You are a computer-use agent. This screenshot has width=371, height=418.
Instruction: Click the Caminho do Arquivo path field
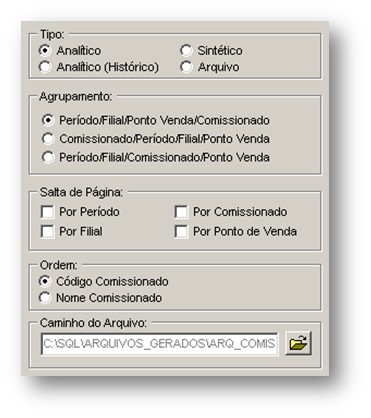pos(159,344)
